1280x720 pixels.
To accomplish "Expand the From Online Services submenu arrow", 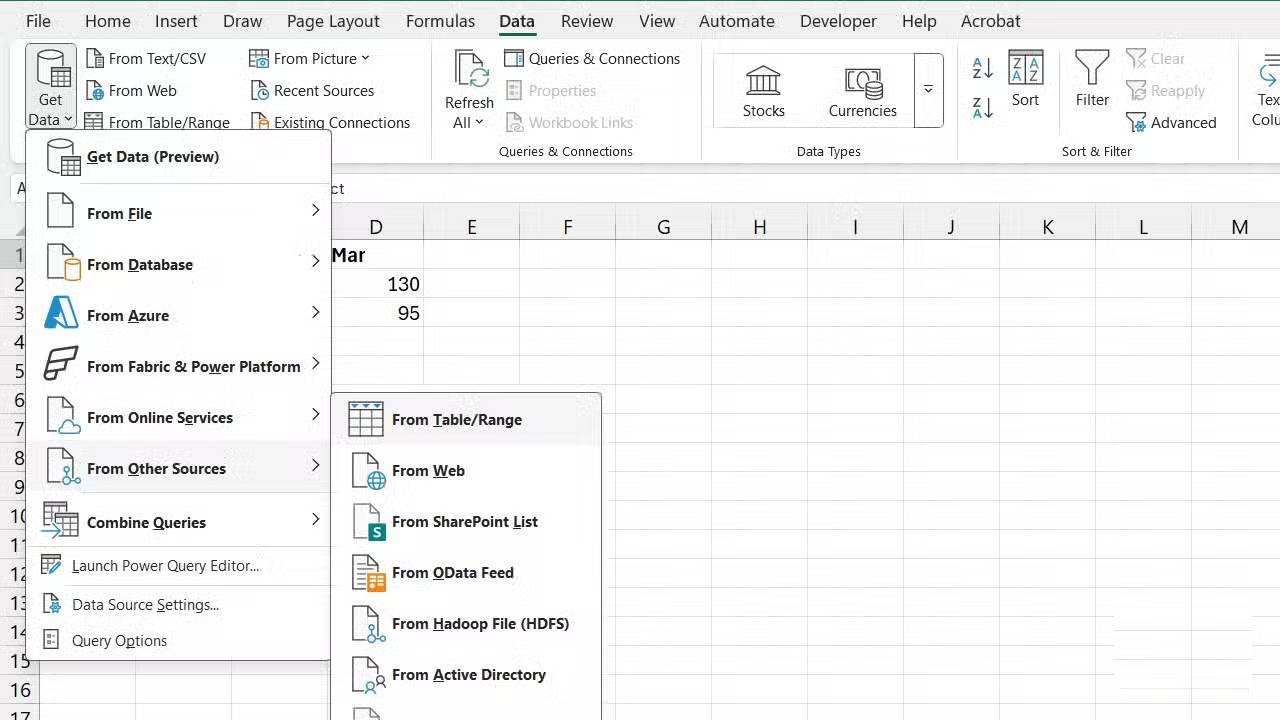I will 315,414.
